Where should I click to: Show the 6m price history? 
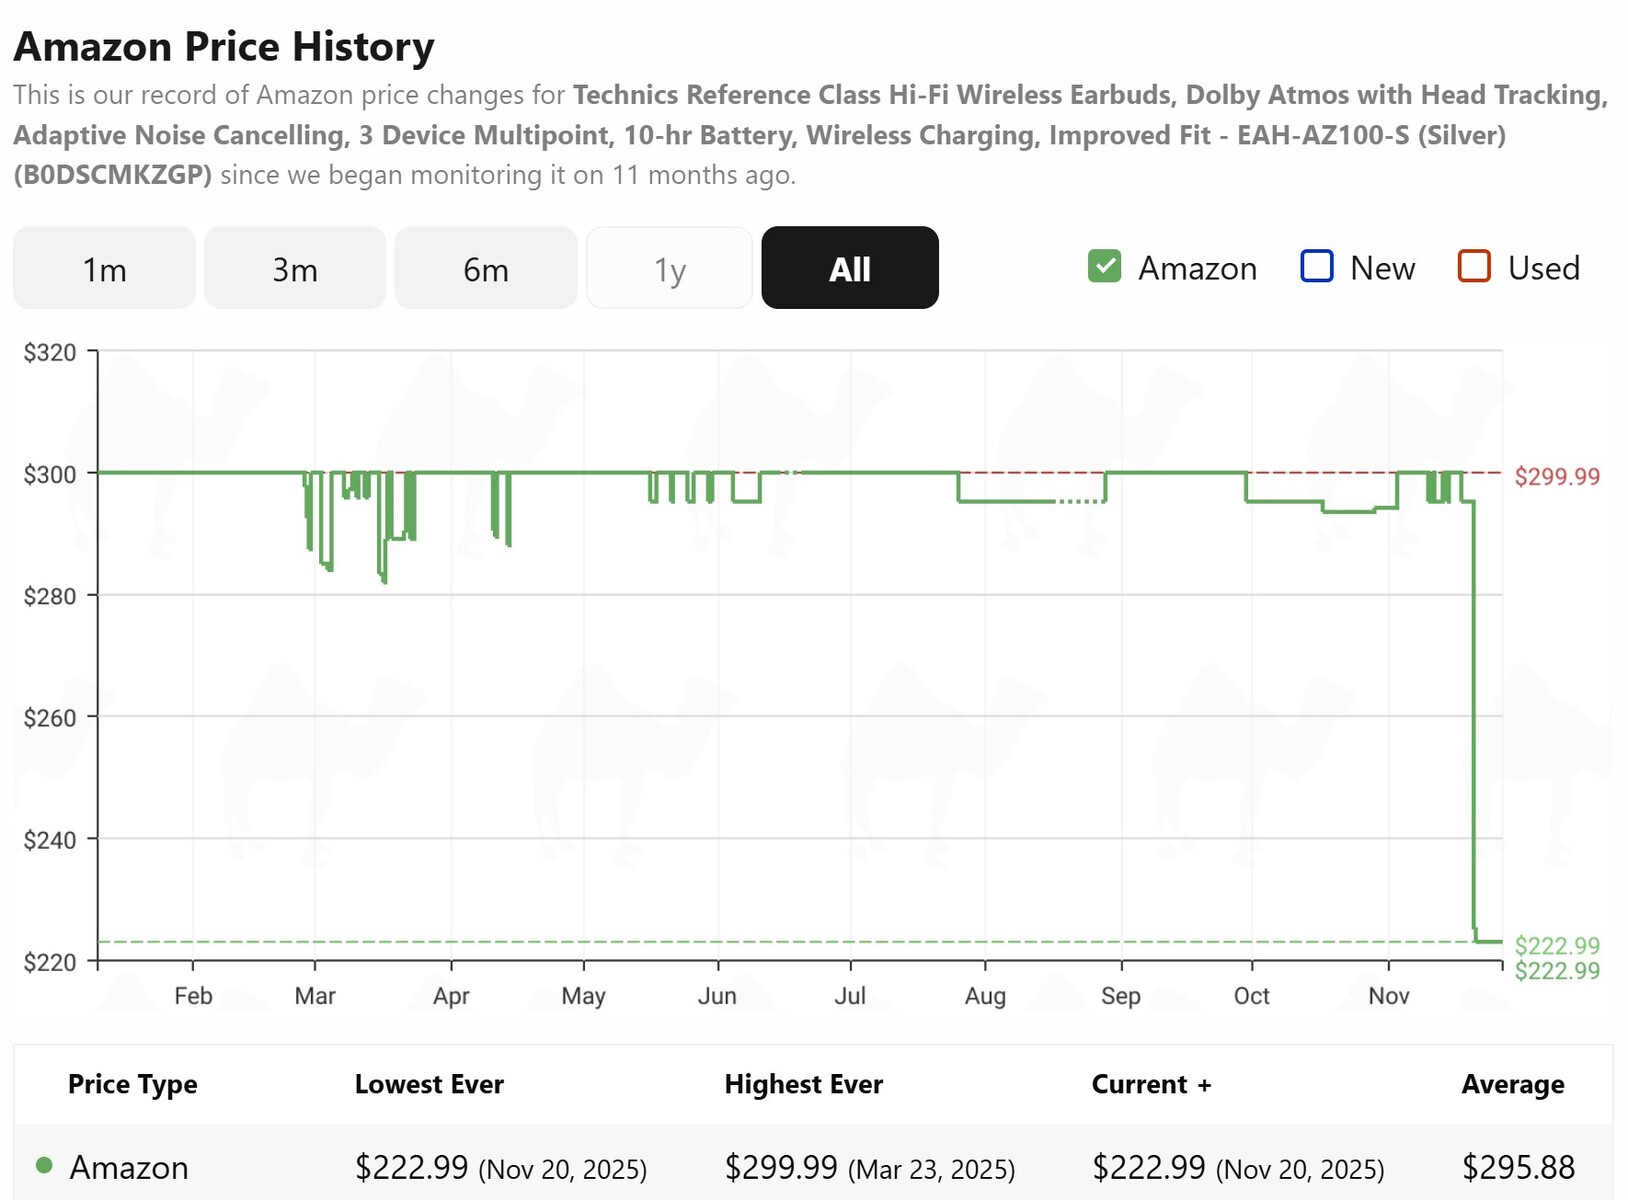point(486,268)
